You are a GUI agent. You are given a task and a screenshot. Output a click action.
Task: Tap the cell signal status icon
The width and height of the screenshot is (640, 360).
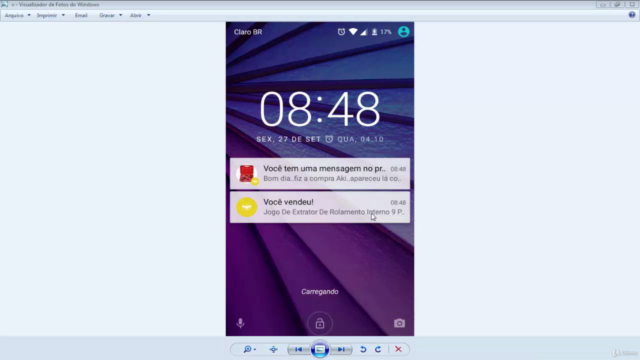click(363, 32)
